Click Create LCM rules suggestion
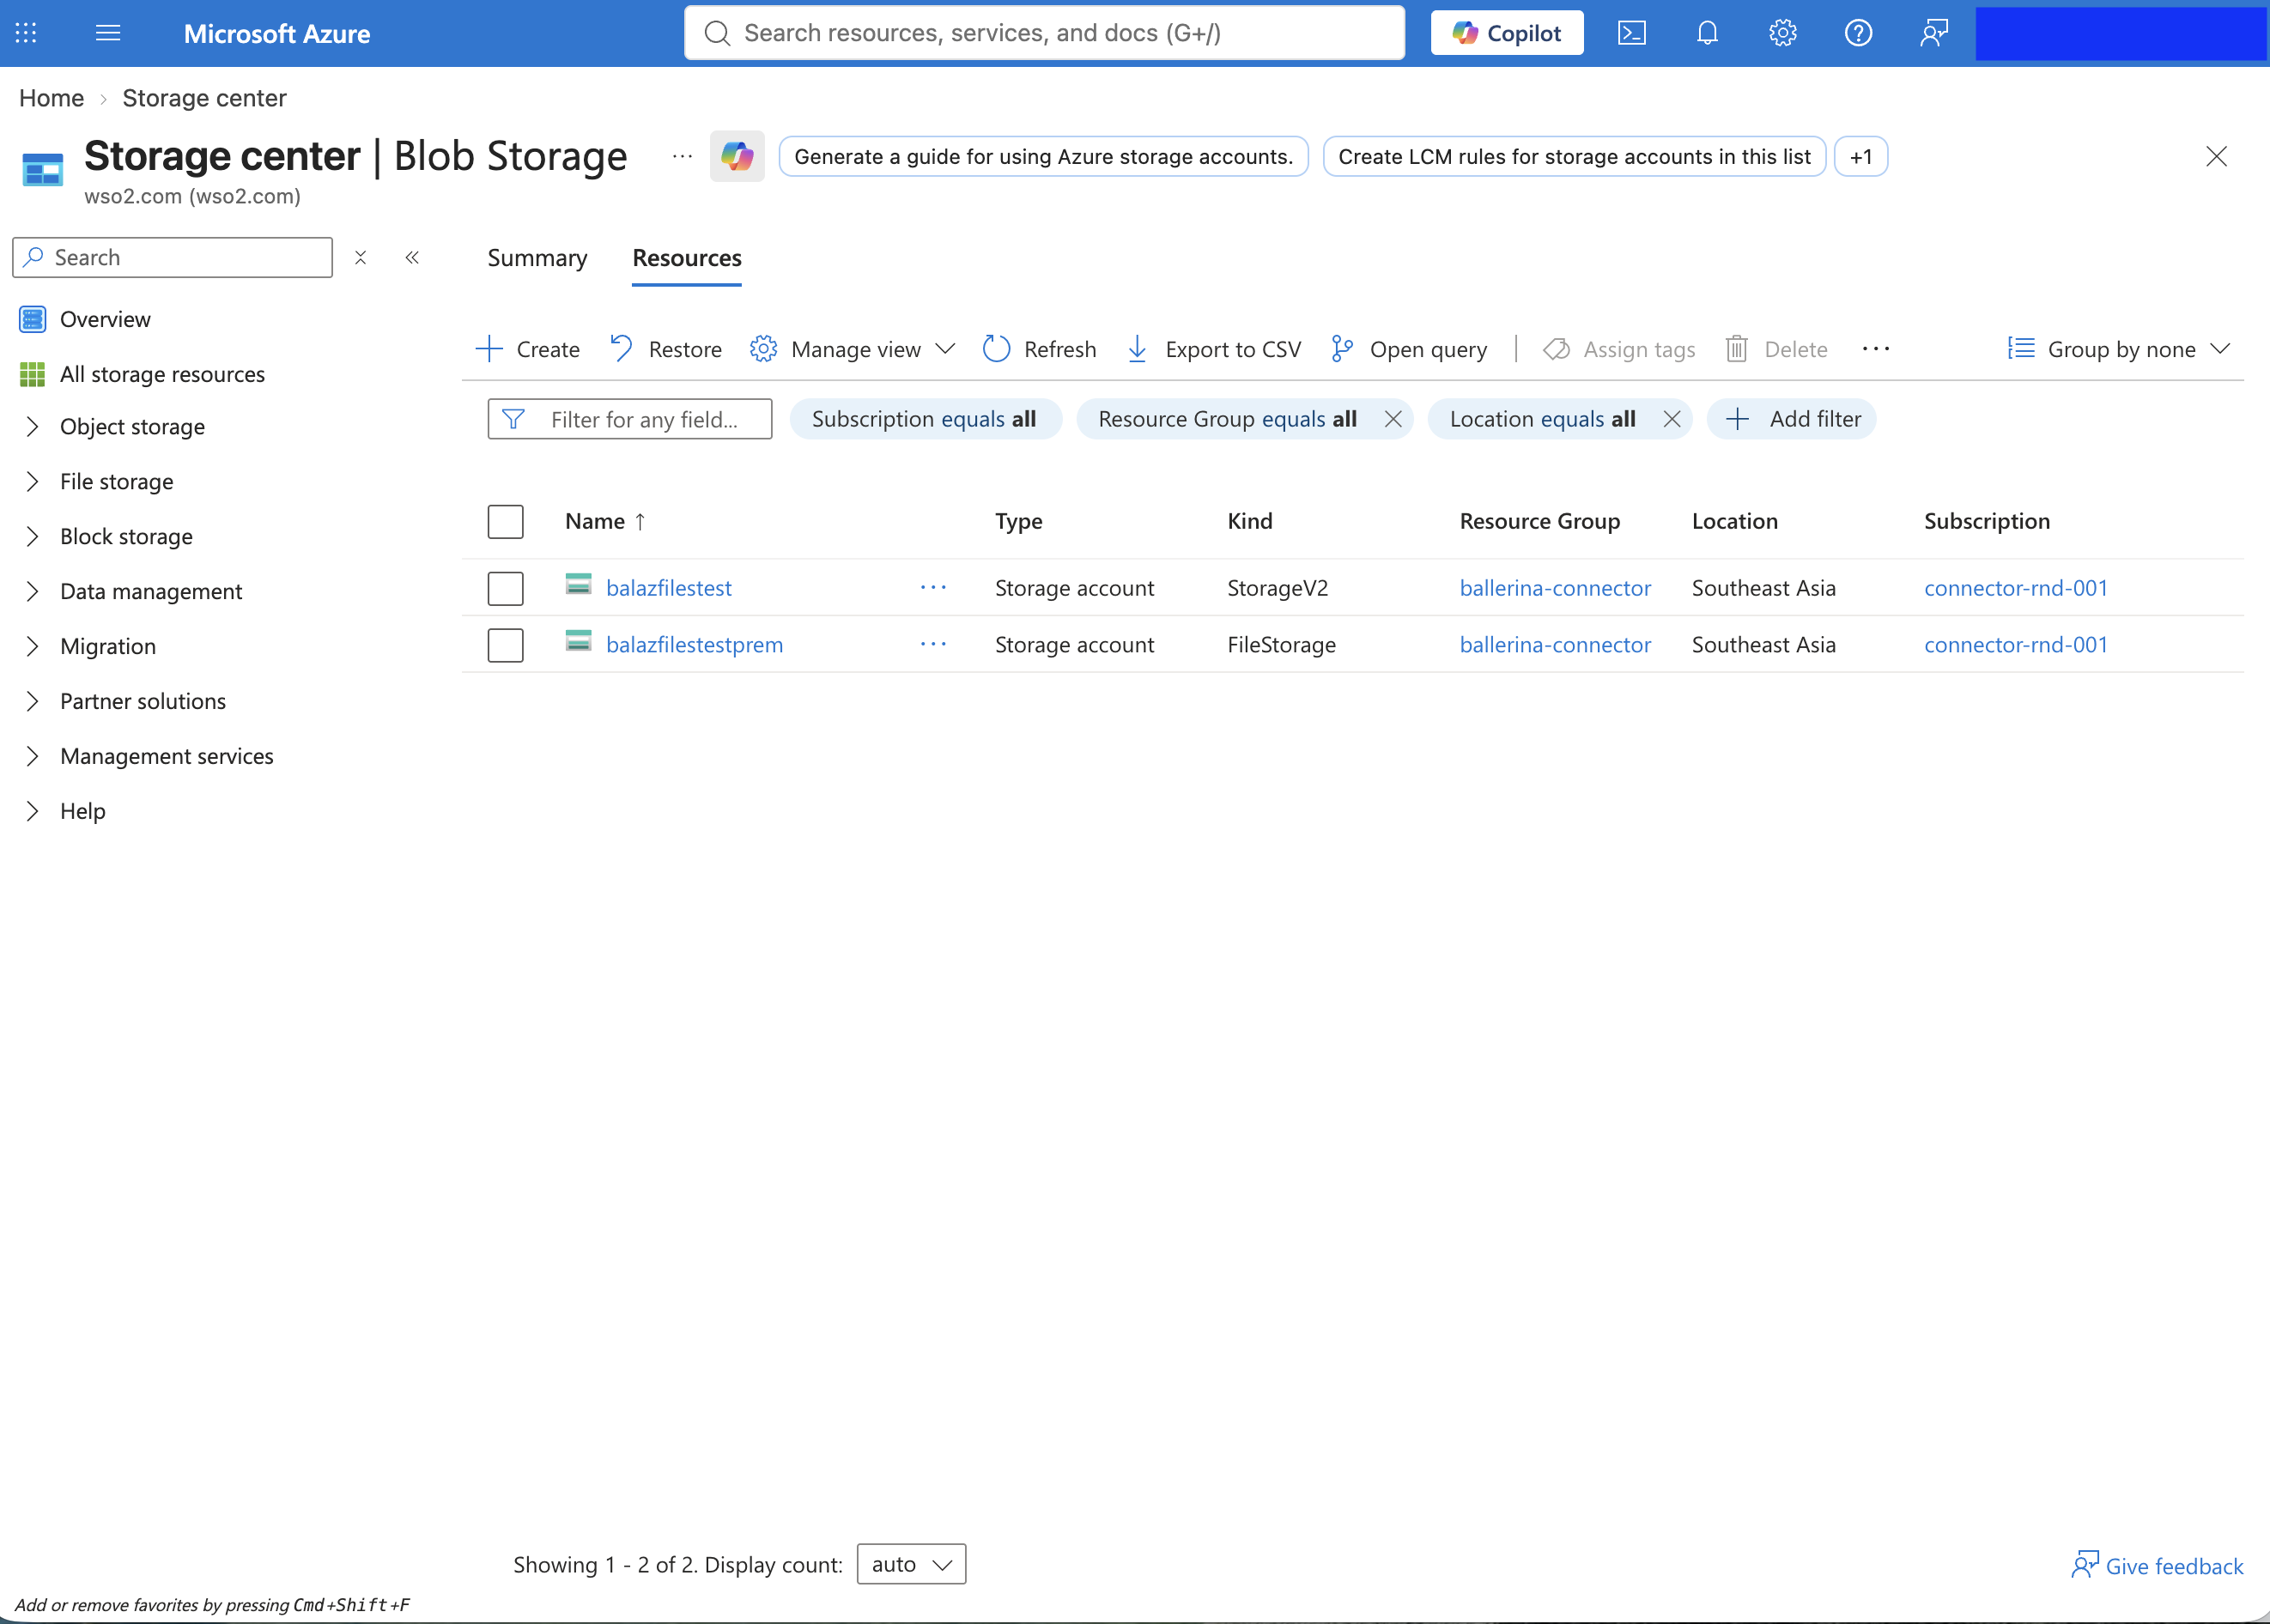Viewport: 2270px width, 1624px height. tap(1574, 156)
